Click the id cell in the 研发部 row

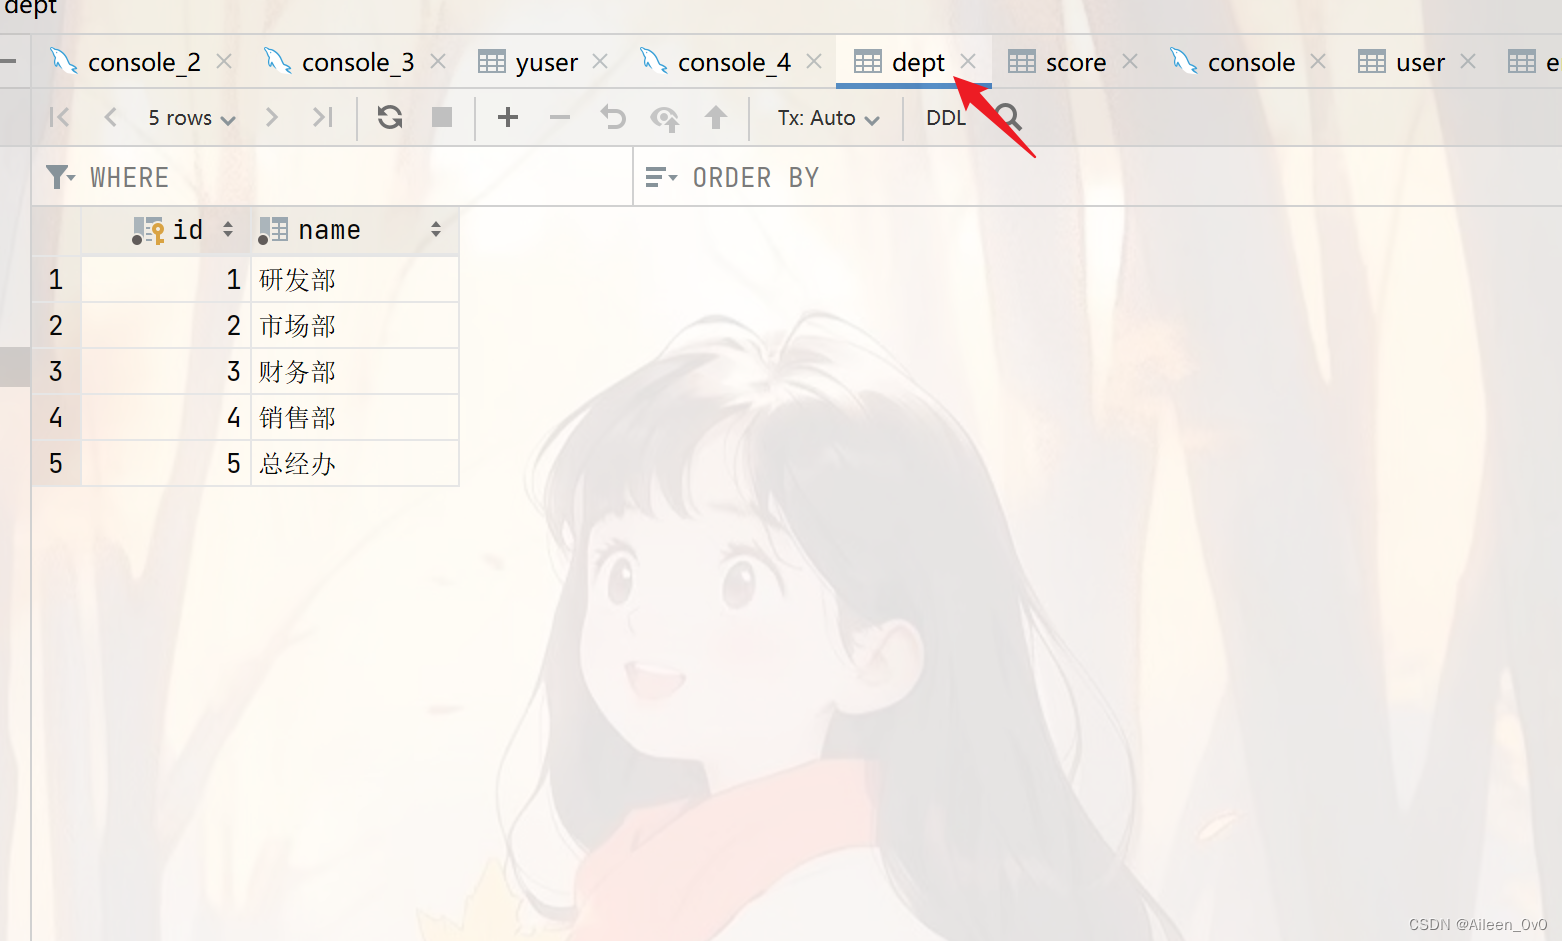(166, 280)
